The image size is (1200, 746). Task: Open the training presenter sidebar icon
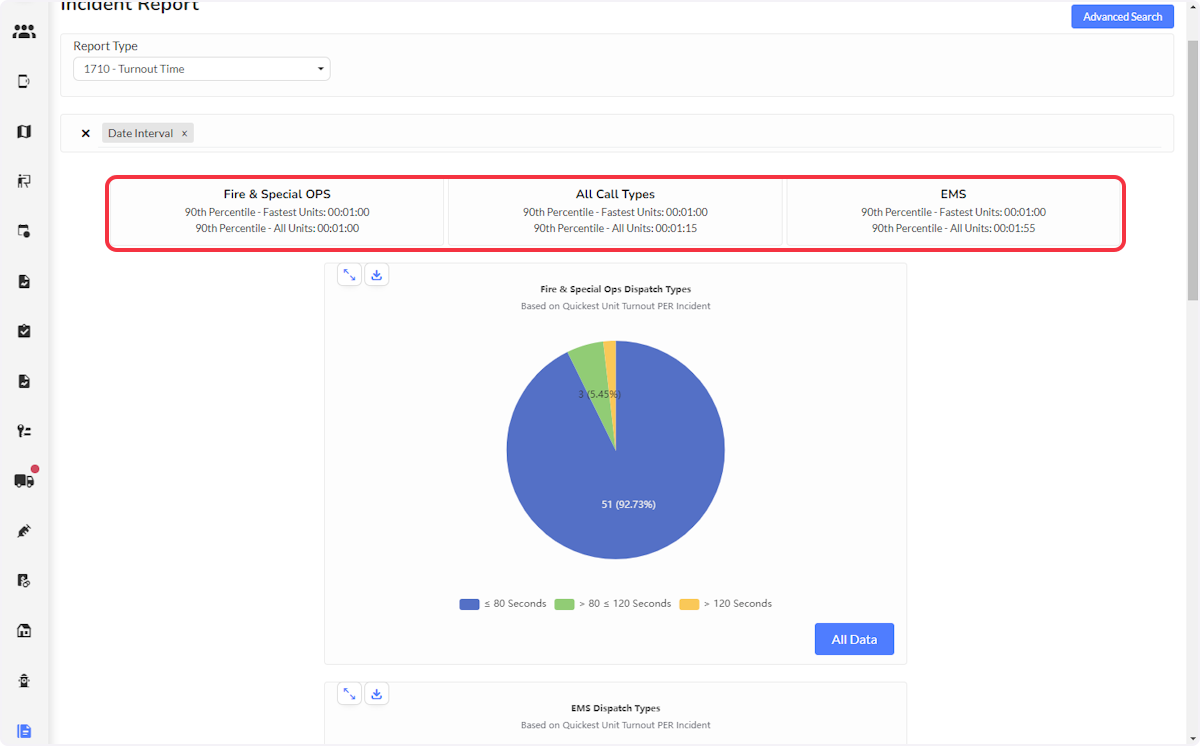(24, 181)
